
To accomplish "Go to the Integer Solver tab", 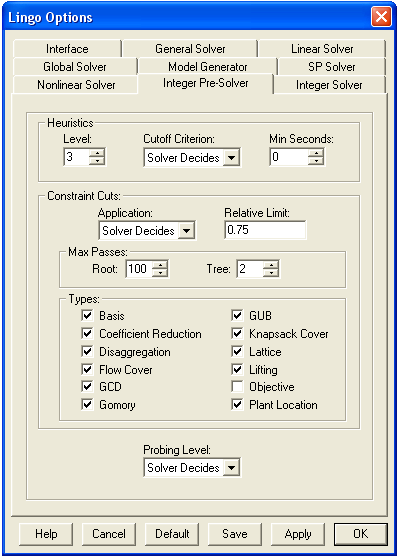I will pos(329,85).
